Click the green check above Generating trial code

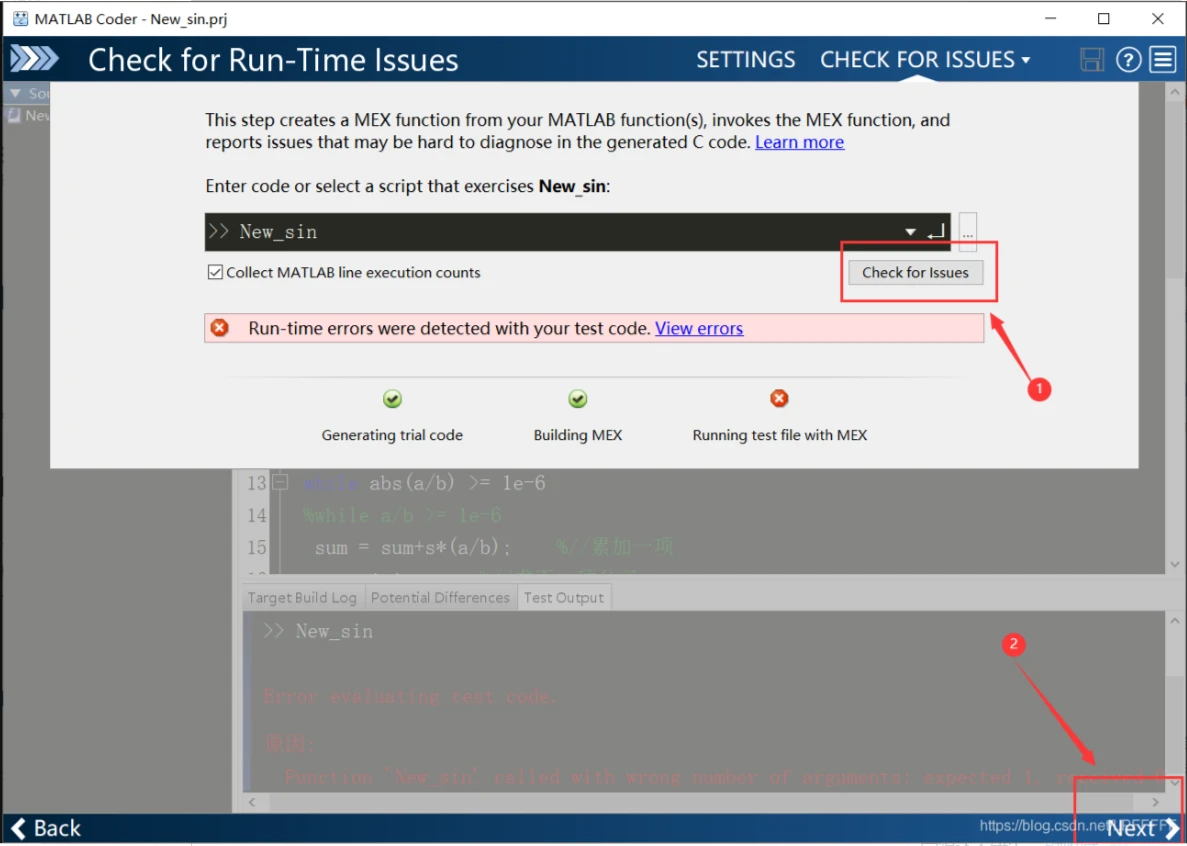point(392,399)
